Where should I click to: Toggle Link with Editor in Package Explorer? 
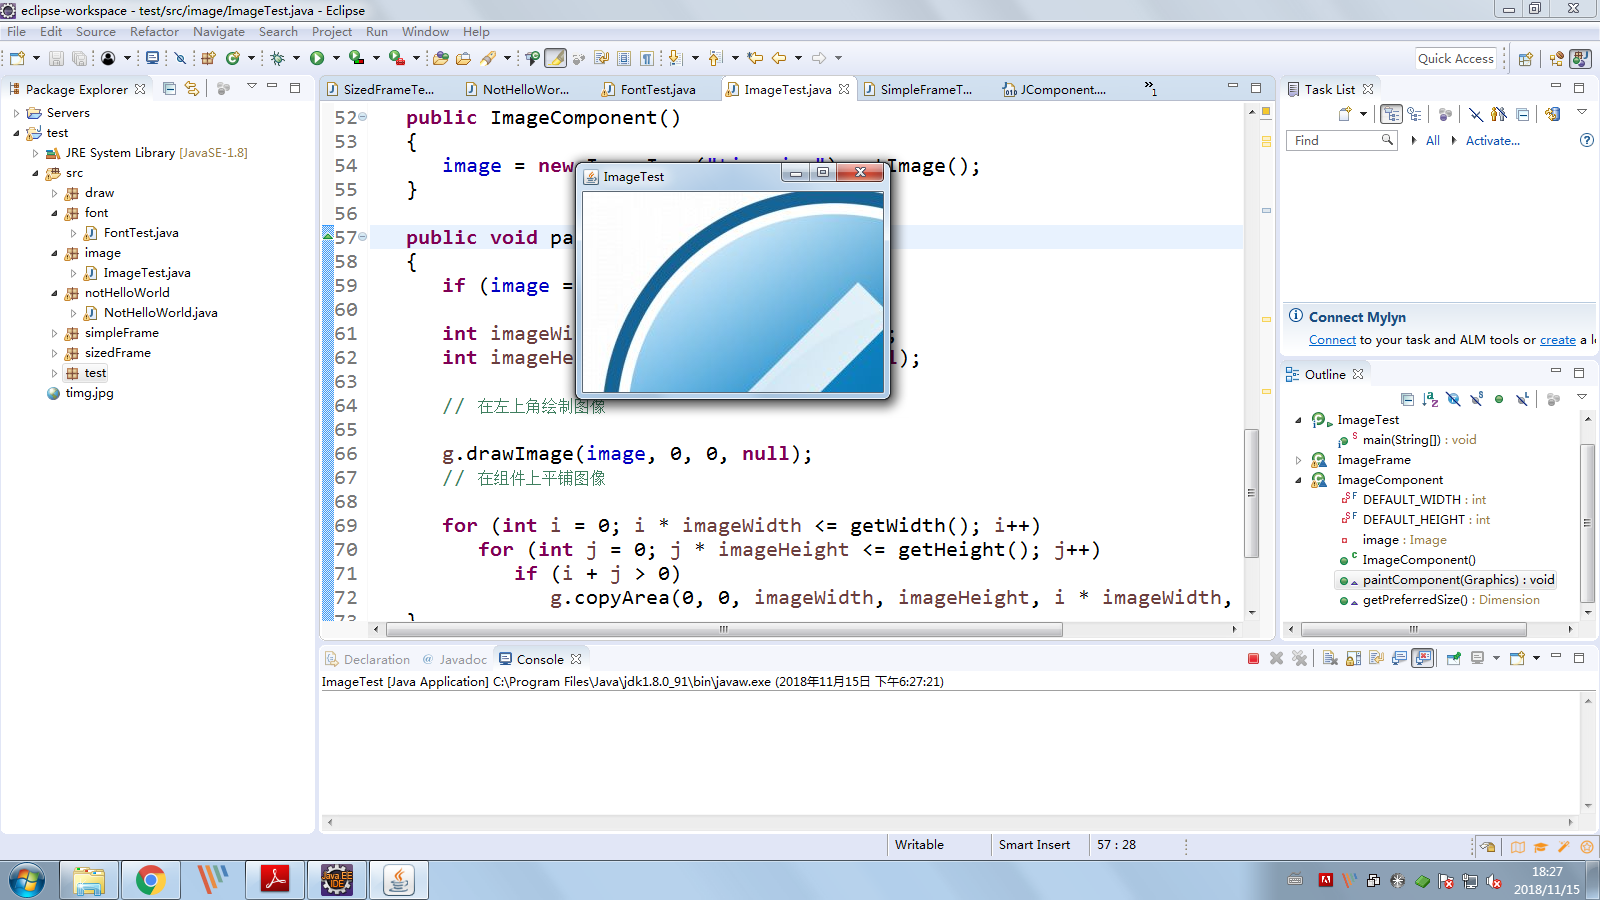click(192, 88)
